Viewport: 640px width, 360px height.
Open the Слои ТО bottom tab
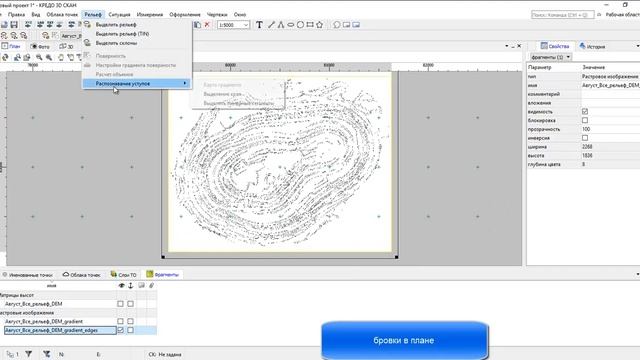coord(124,275)
